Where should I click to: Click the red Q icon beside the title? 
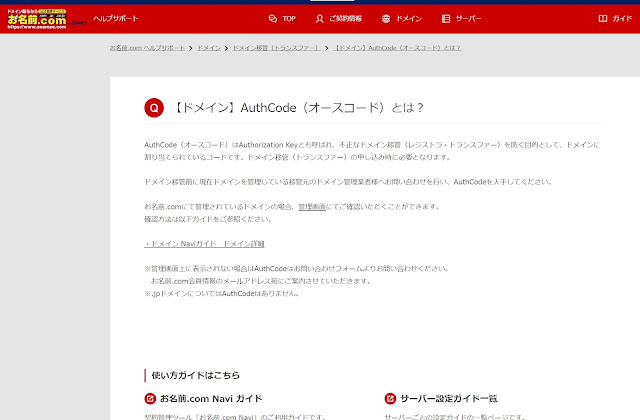154,108
